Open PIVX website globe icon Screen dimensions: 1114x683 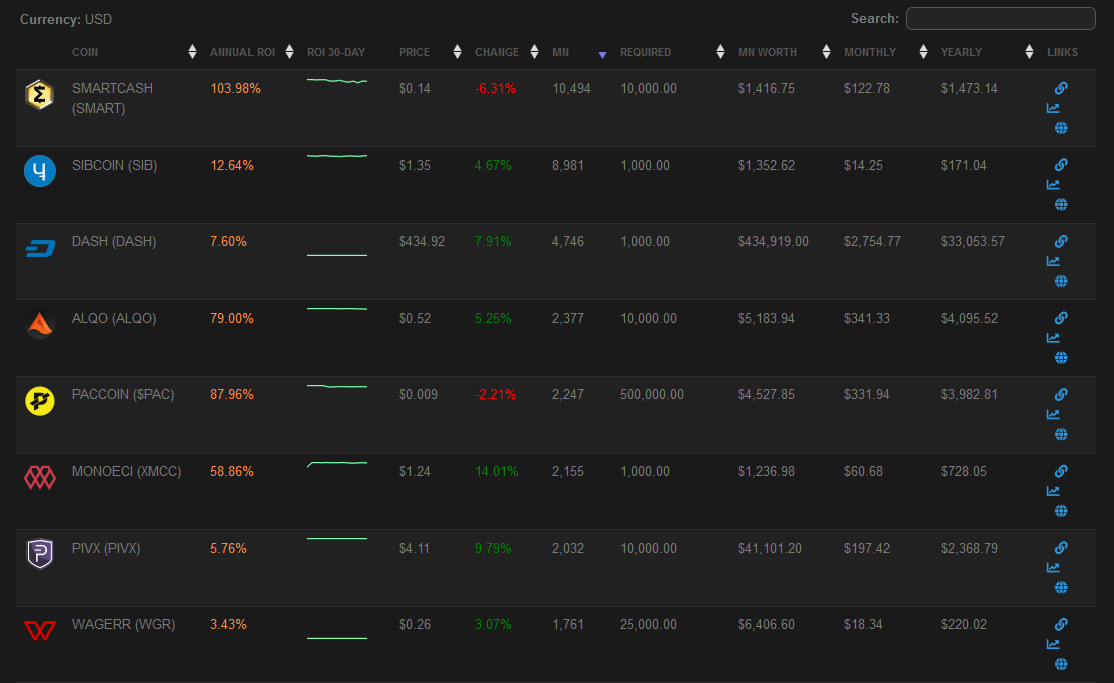tap(1061, 588)
